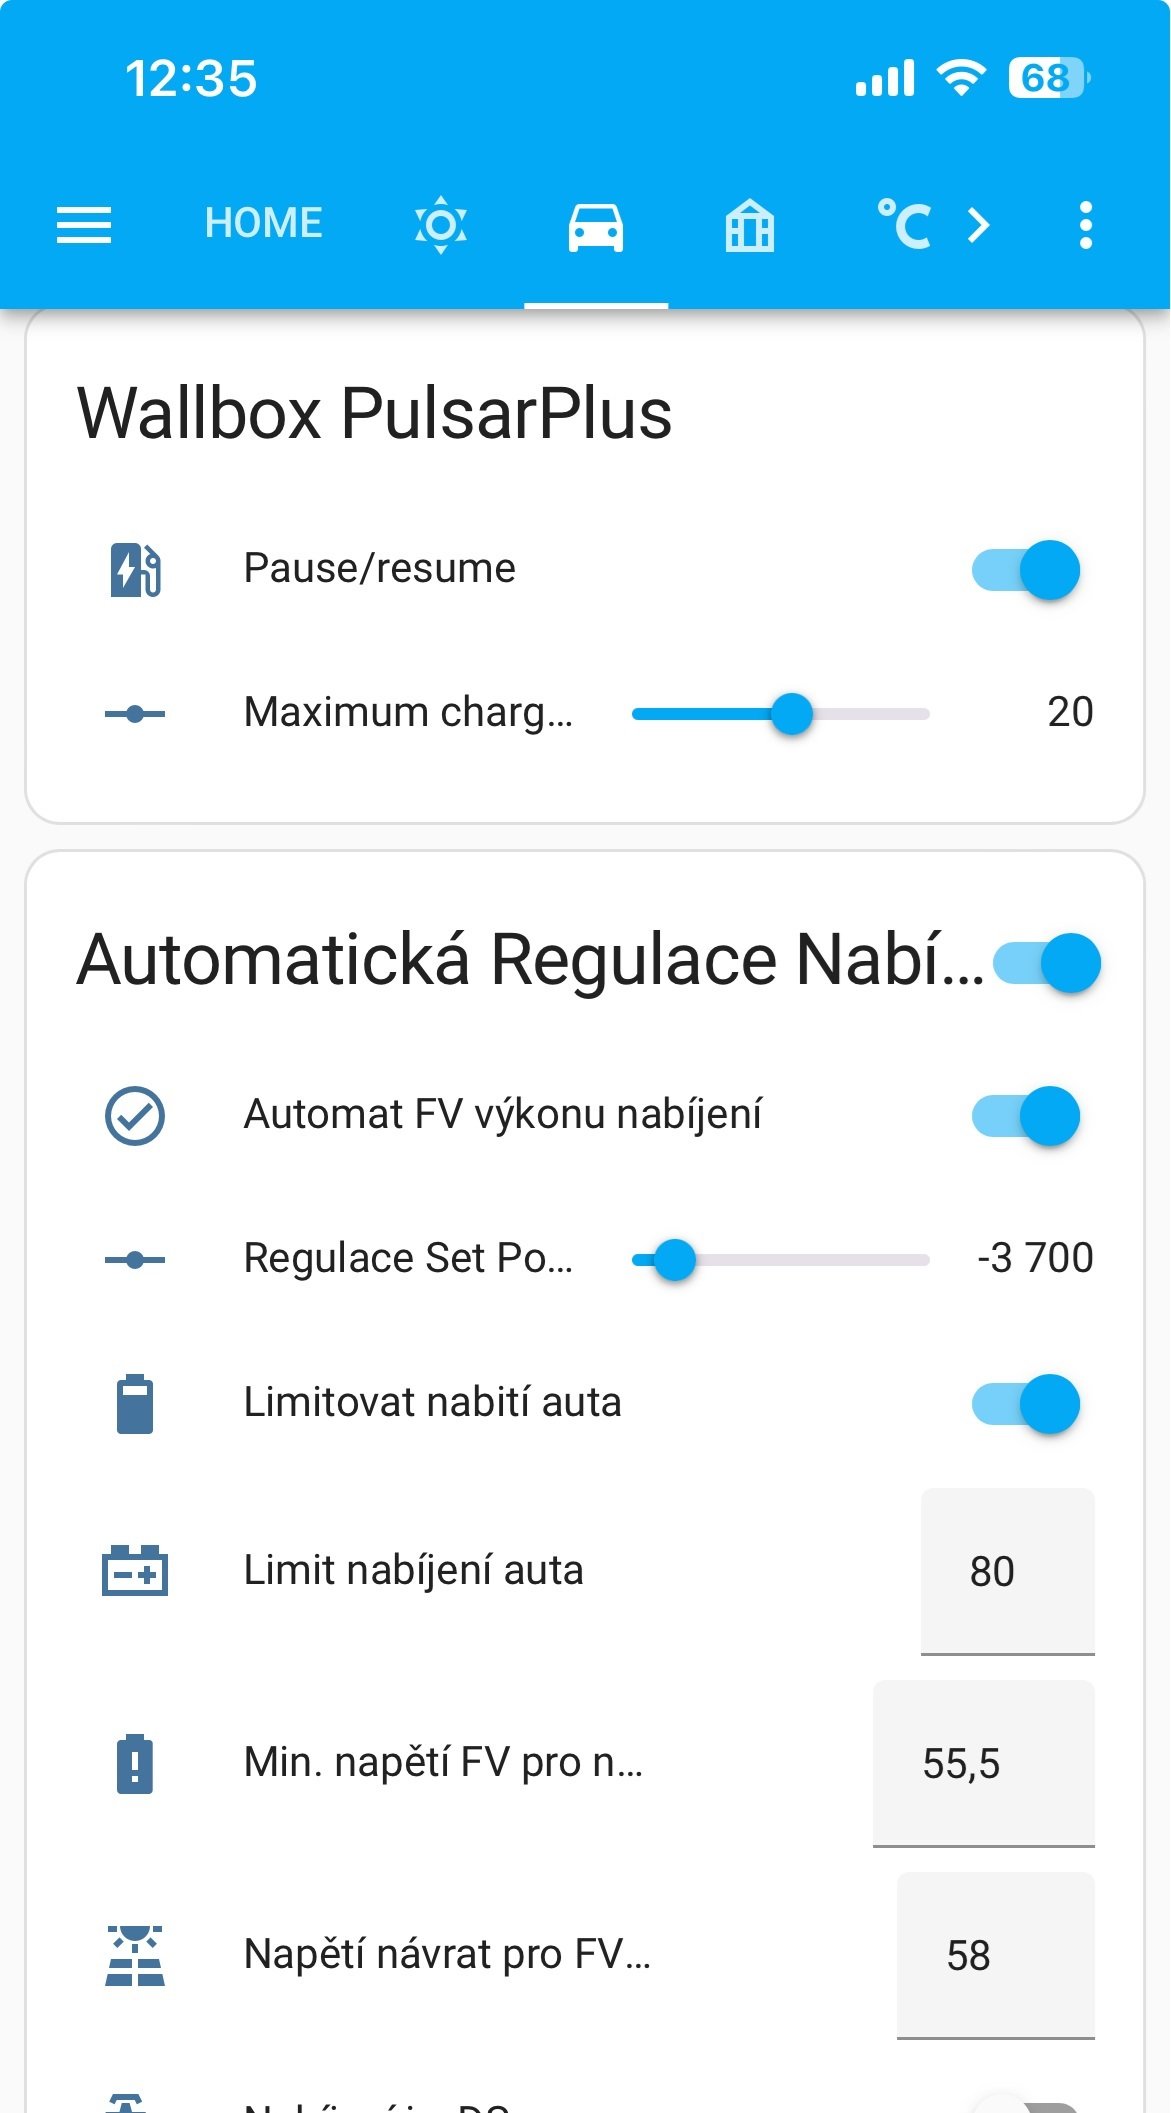Tap the Napětí návrat solar panel icon

tap(135, 1955)
